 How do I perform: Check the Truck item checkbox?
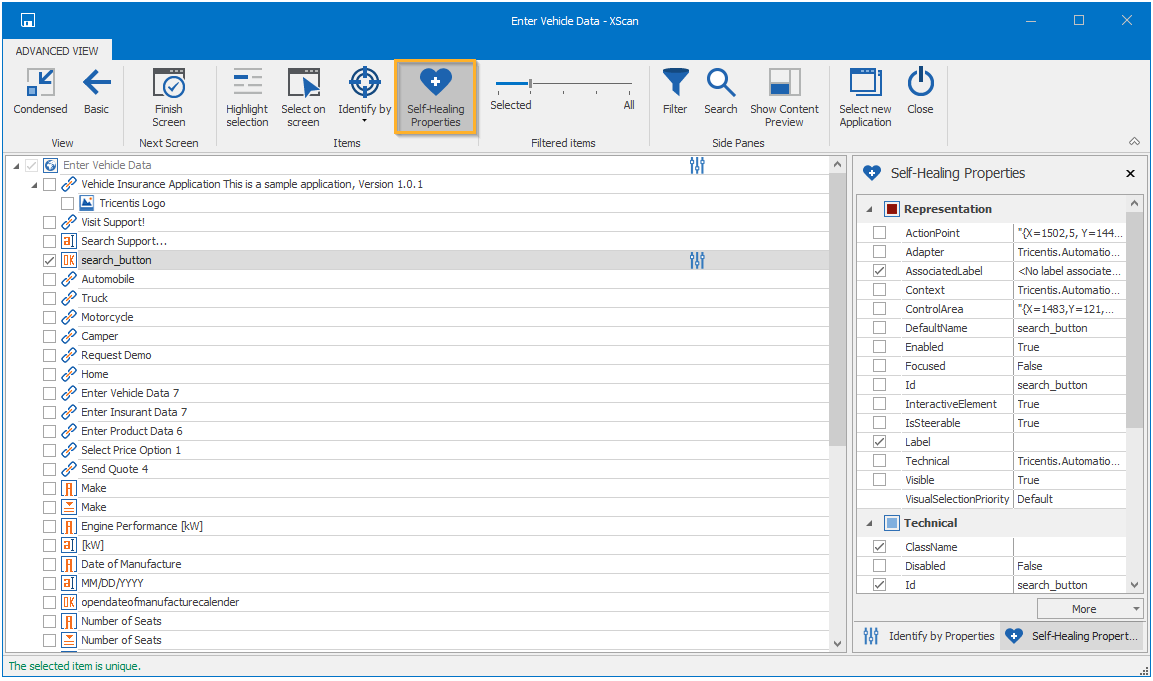pos(50,298)
